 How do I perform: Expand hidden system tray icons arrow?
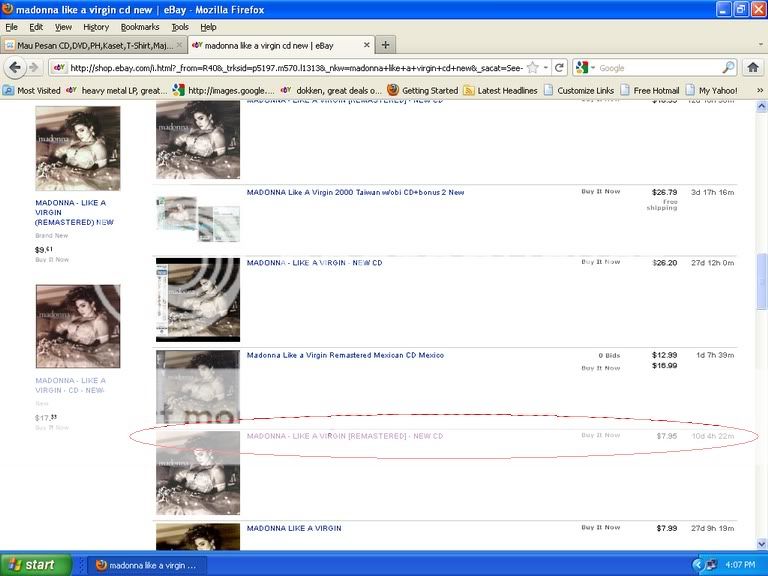pyautogui.click(x=697, y=565)
